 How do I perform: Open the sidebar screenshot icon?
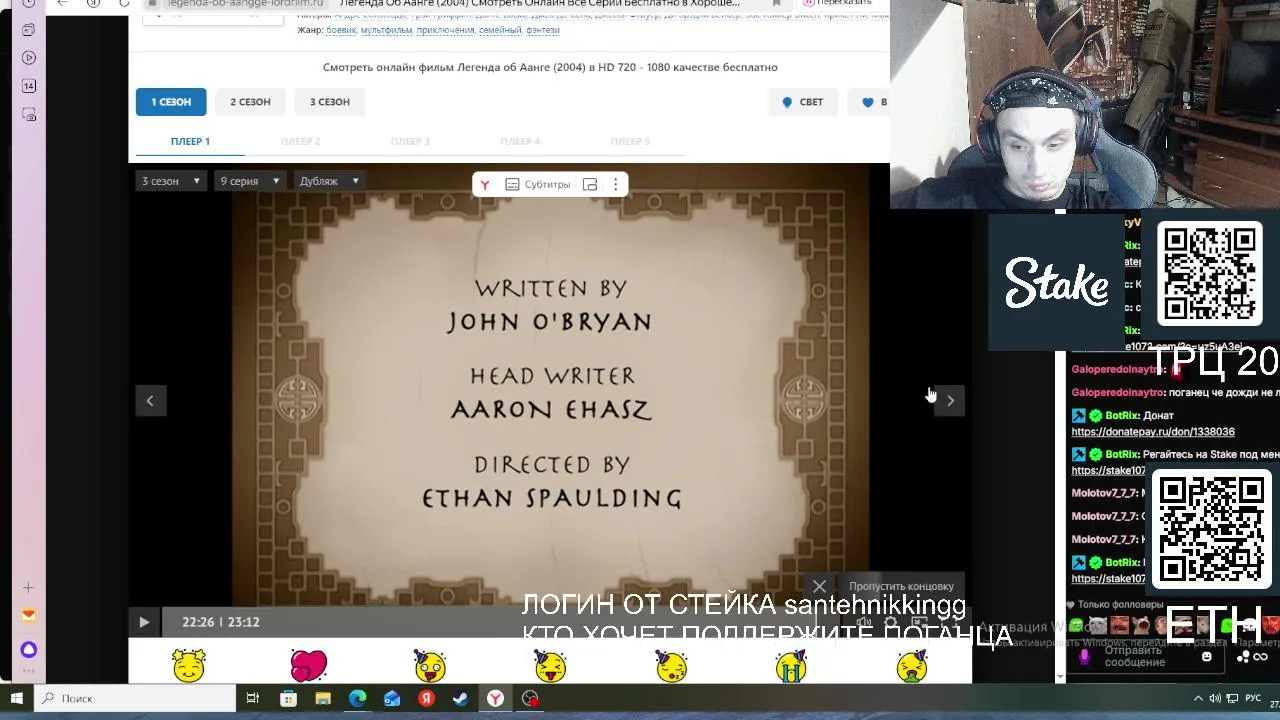29,114
